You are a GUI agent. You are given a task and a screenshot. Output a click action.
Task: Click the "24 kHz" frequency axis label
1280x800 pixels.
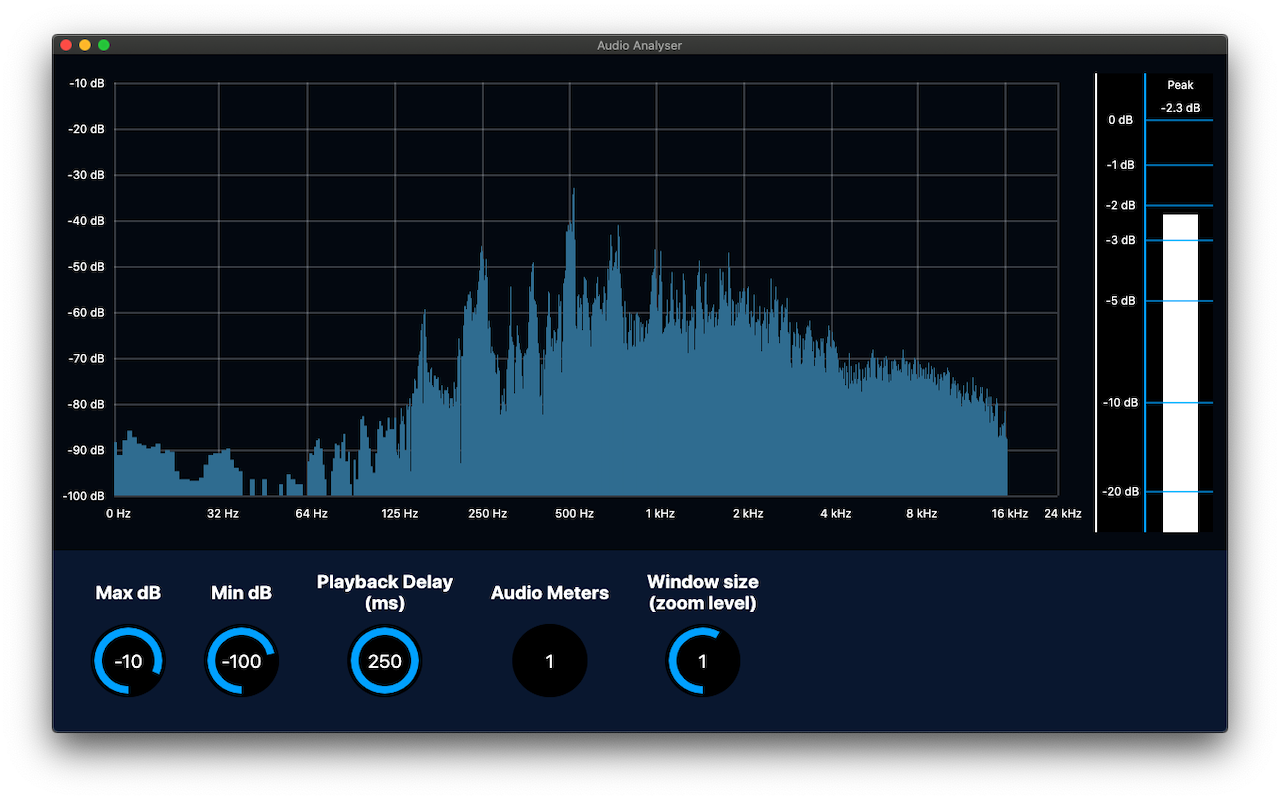pos(1063,514)
